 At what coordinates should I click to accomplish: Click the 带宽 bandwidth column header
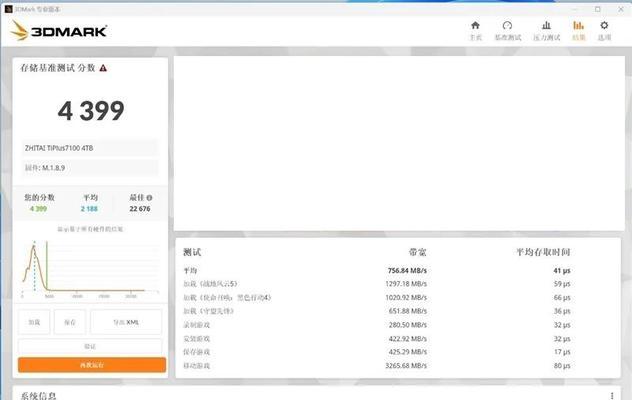(418, 252)
